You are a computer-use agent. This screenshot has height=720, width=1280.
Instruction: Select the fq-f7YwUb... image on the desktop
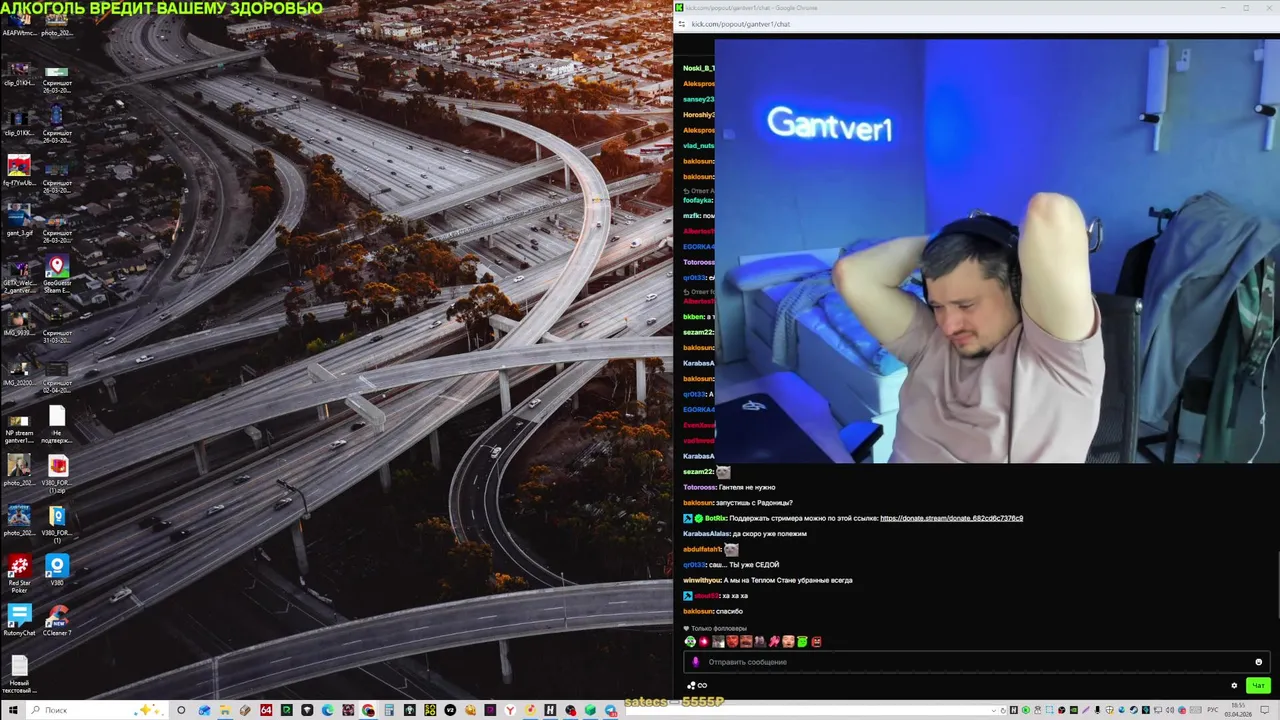pos(19,170)
